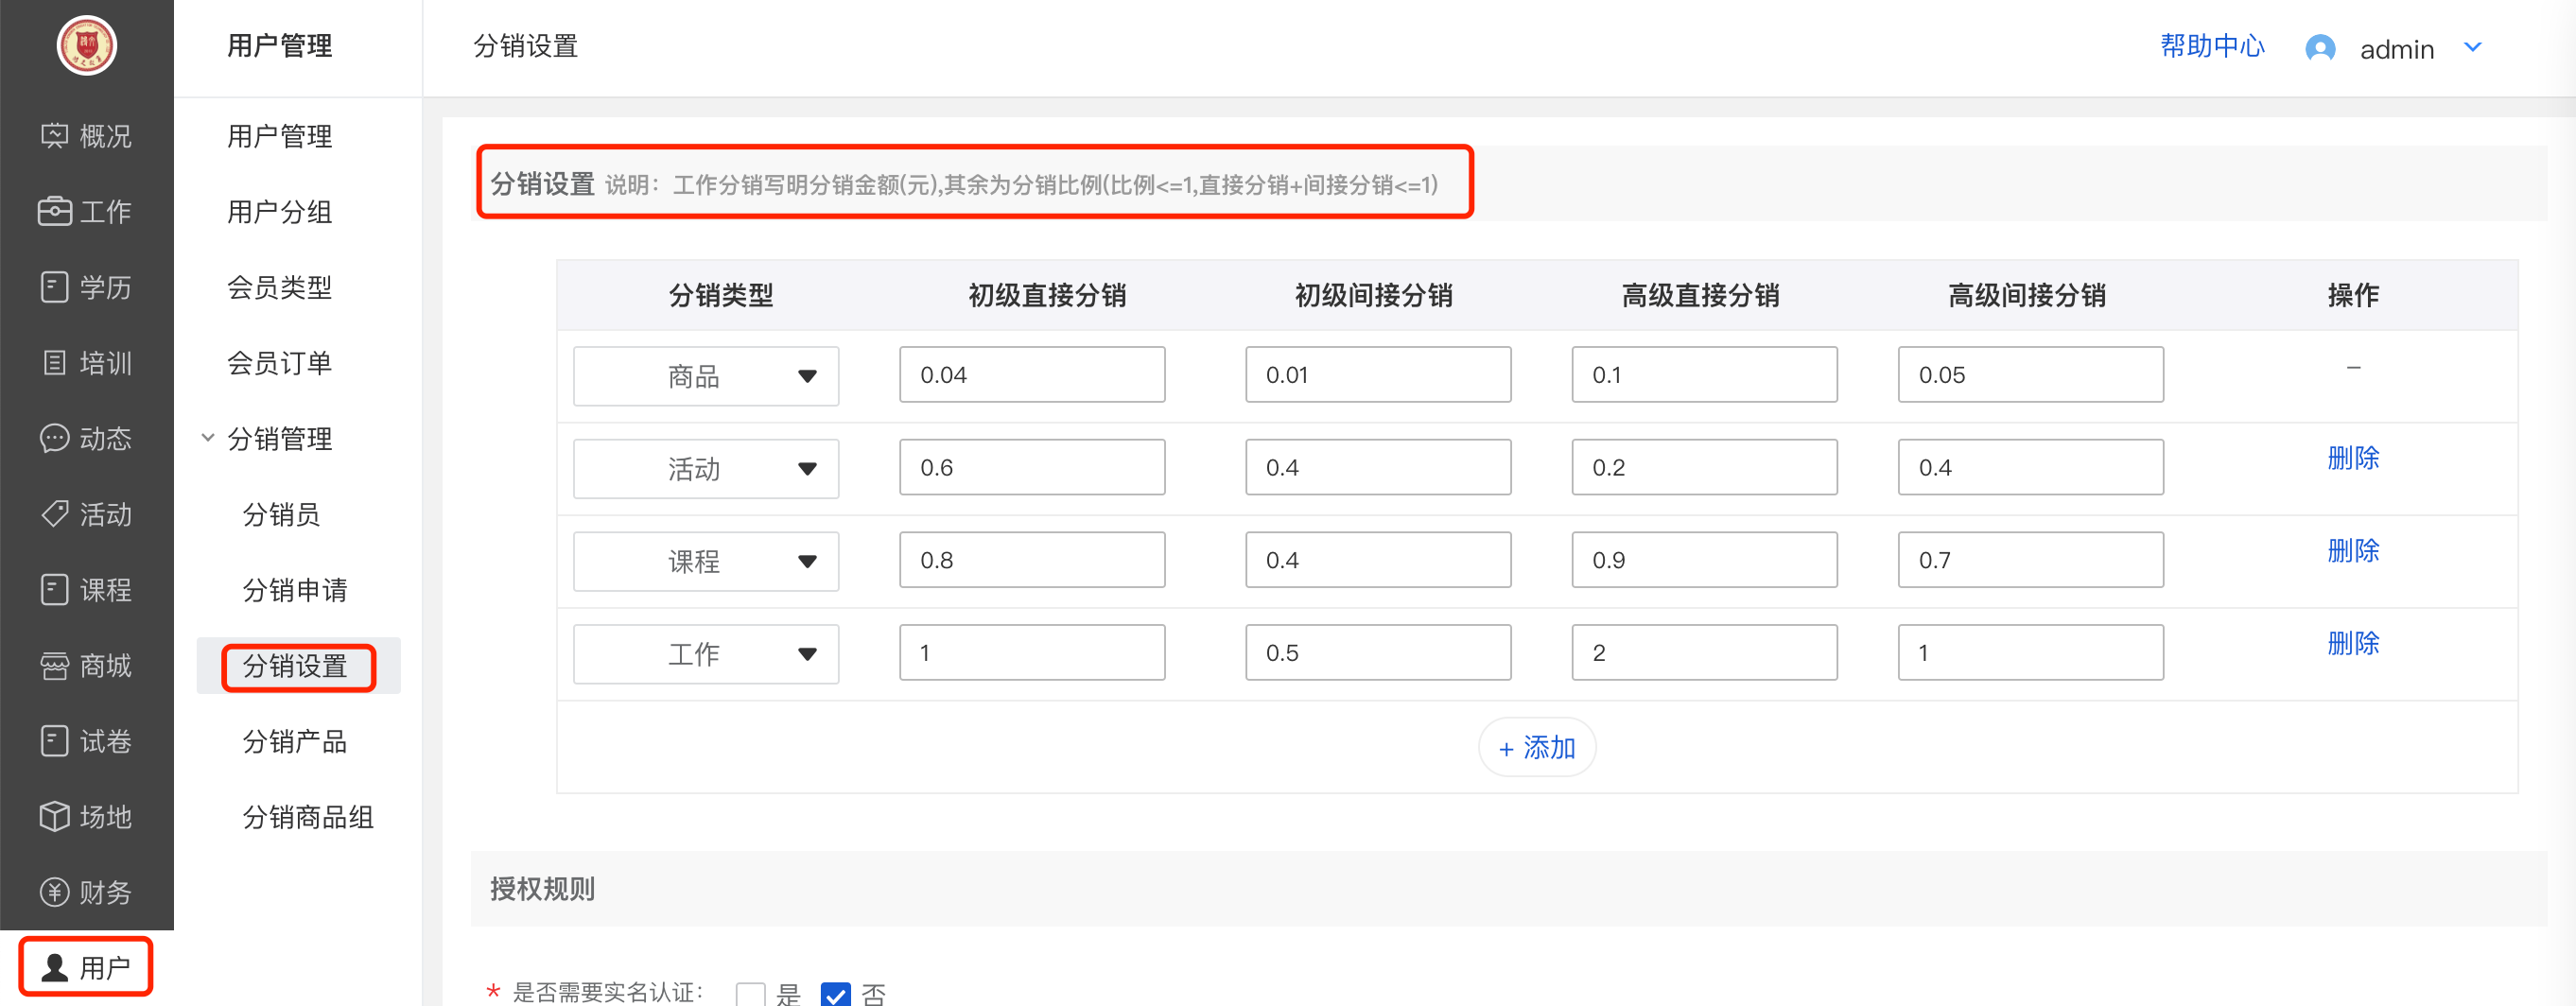Open the 帮助中心 link
The width and height of the screenshot is (2576, 1006).
coord(2212,46)
